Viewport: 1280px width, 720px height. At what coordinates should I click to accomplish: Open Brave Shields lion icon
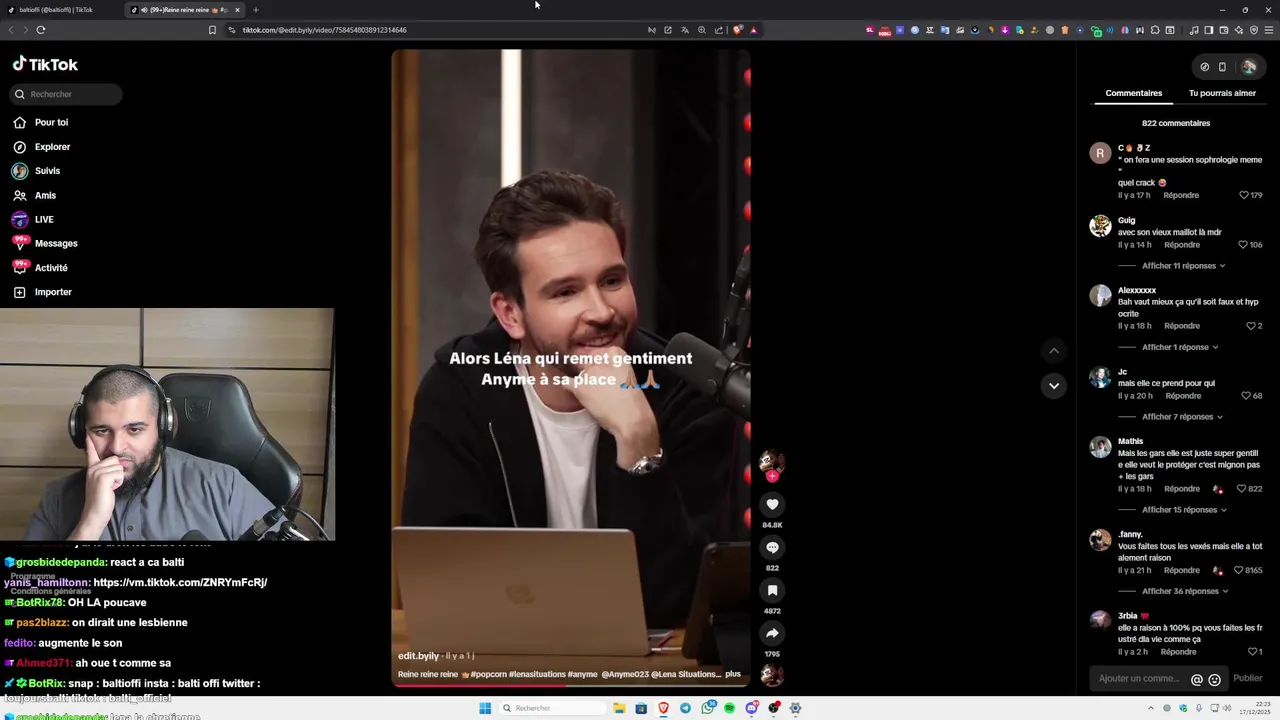coord(738,30)
